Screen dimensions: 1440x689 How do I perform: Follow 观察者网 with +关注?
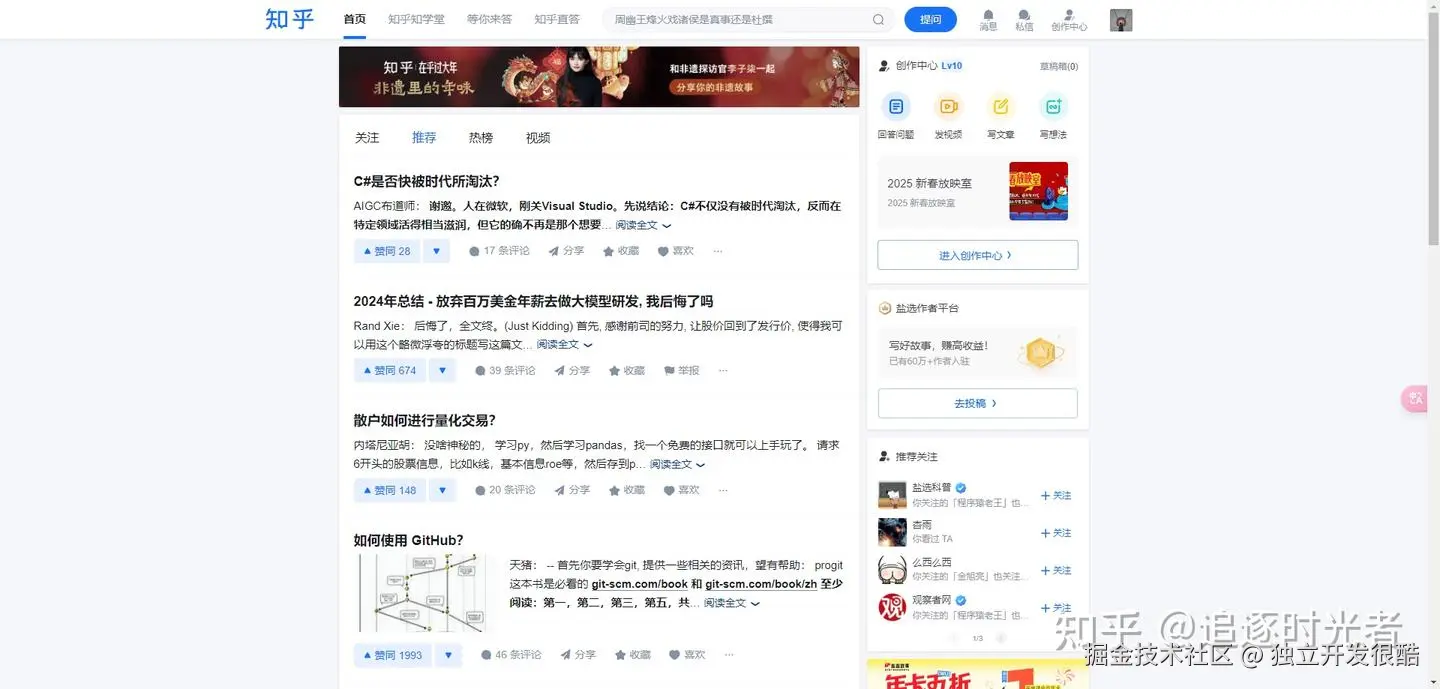click(x=1056, y=608)
